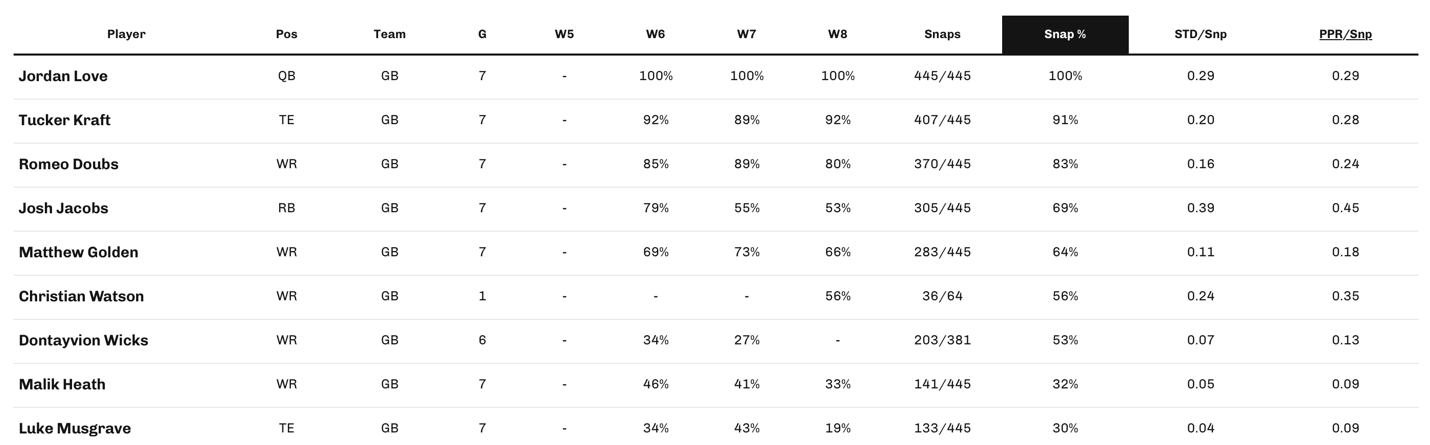Sort by W8 column header
This screenshot has height=445, width=1430.
(x=837, y=34)
